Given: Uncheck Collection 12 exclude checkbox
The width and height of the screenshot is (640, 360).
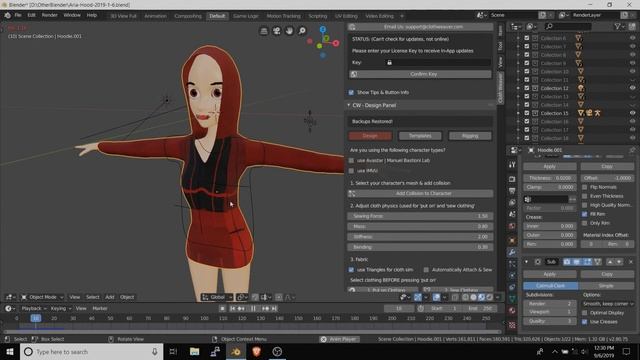Looking at the screenshot, I should point(527,88).
